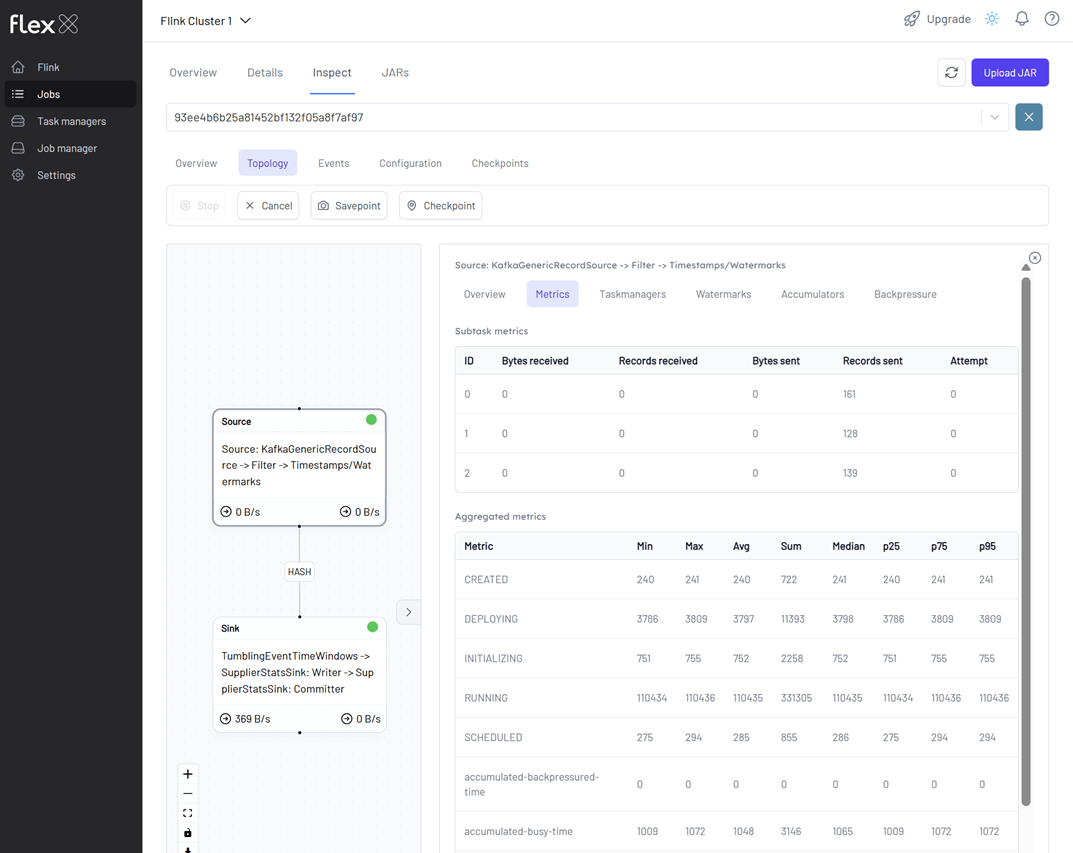Select the Inspect tab
Screen dimensions: 1073x853
[x=332, y=73]
